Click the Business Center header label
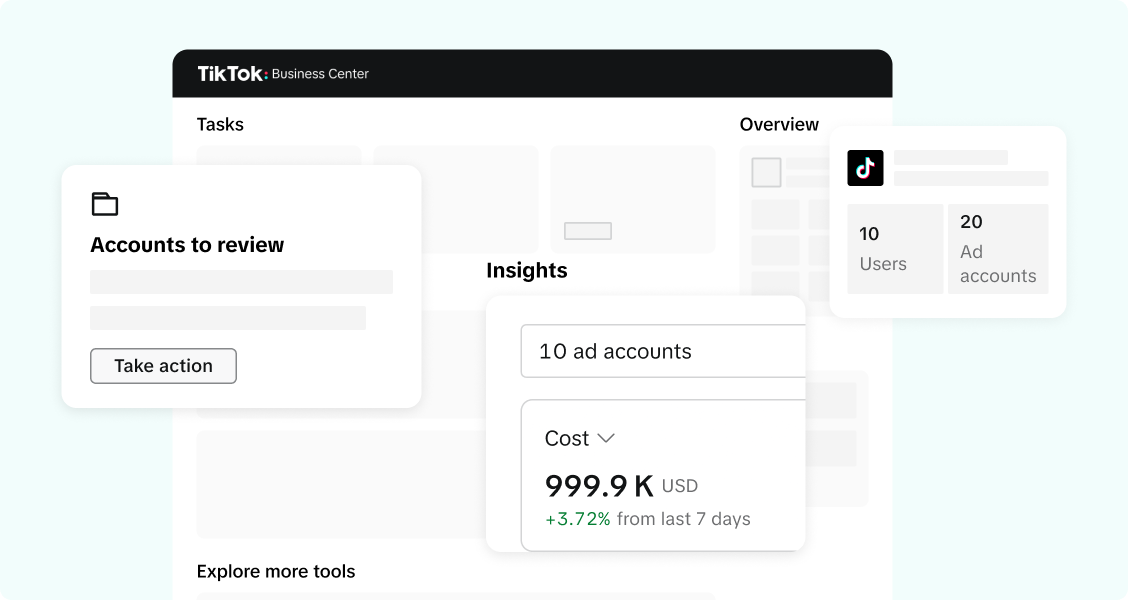Viewport: 1128px width, 600px height. coord(320,74)
